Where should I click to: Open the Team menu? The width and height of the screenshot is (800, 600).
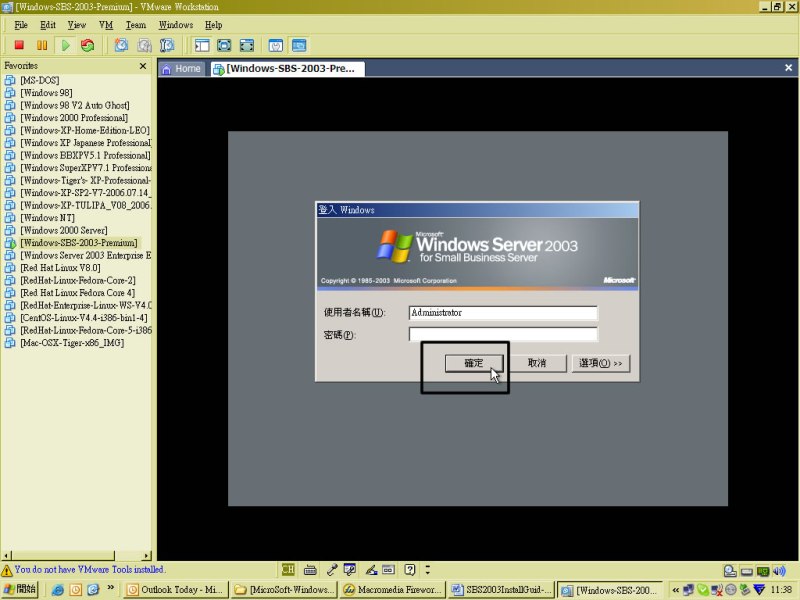pyautogui.click(x=136, y=24)
